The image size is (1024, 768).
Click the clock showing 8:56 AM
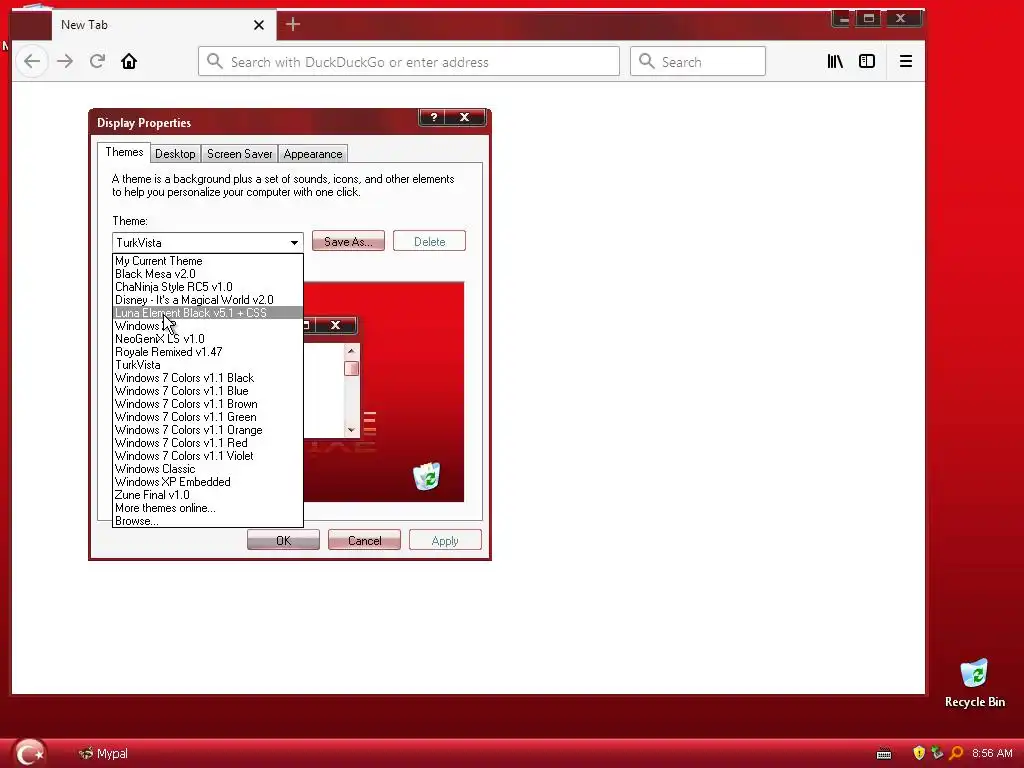pyautogui.click(x=992, y=753)
